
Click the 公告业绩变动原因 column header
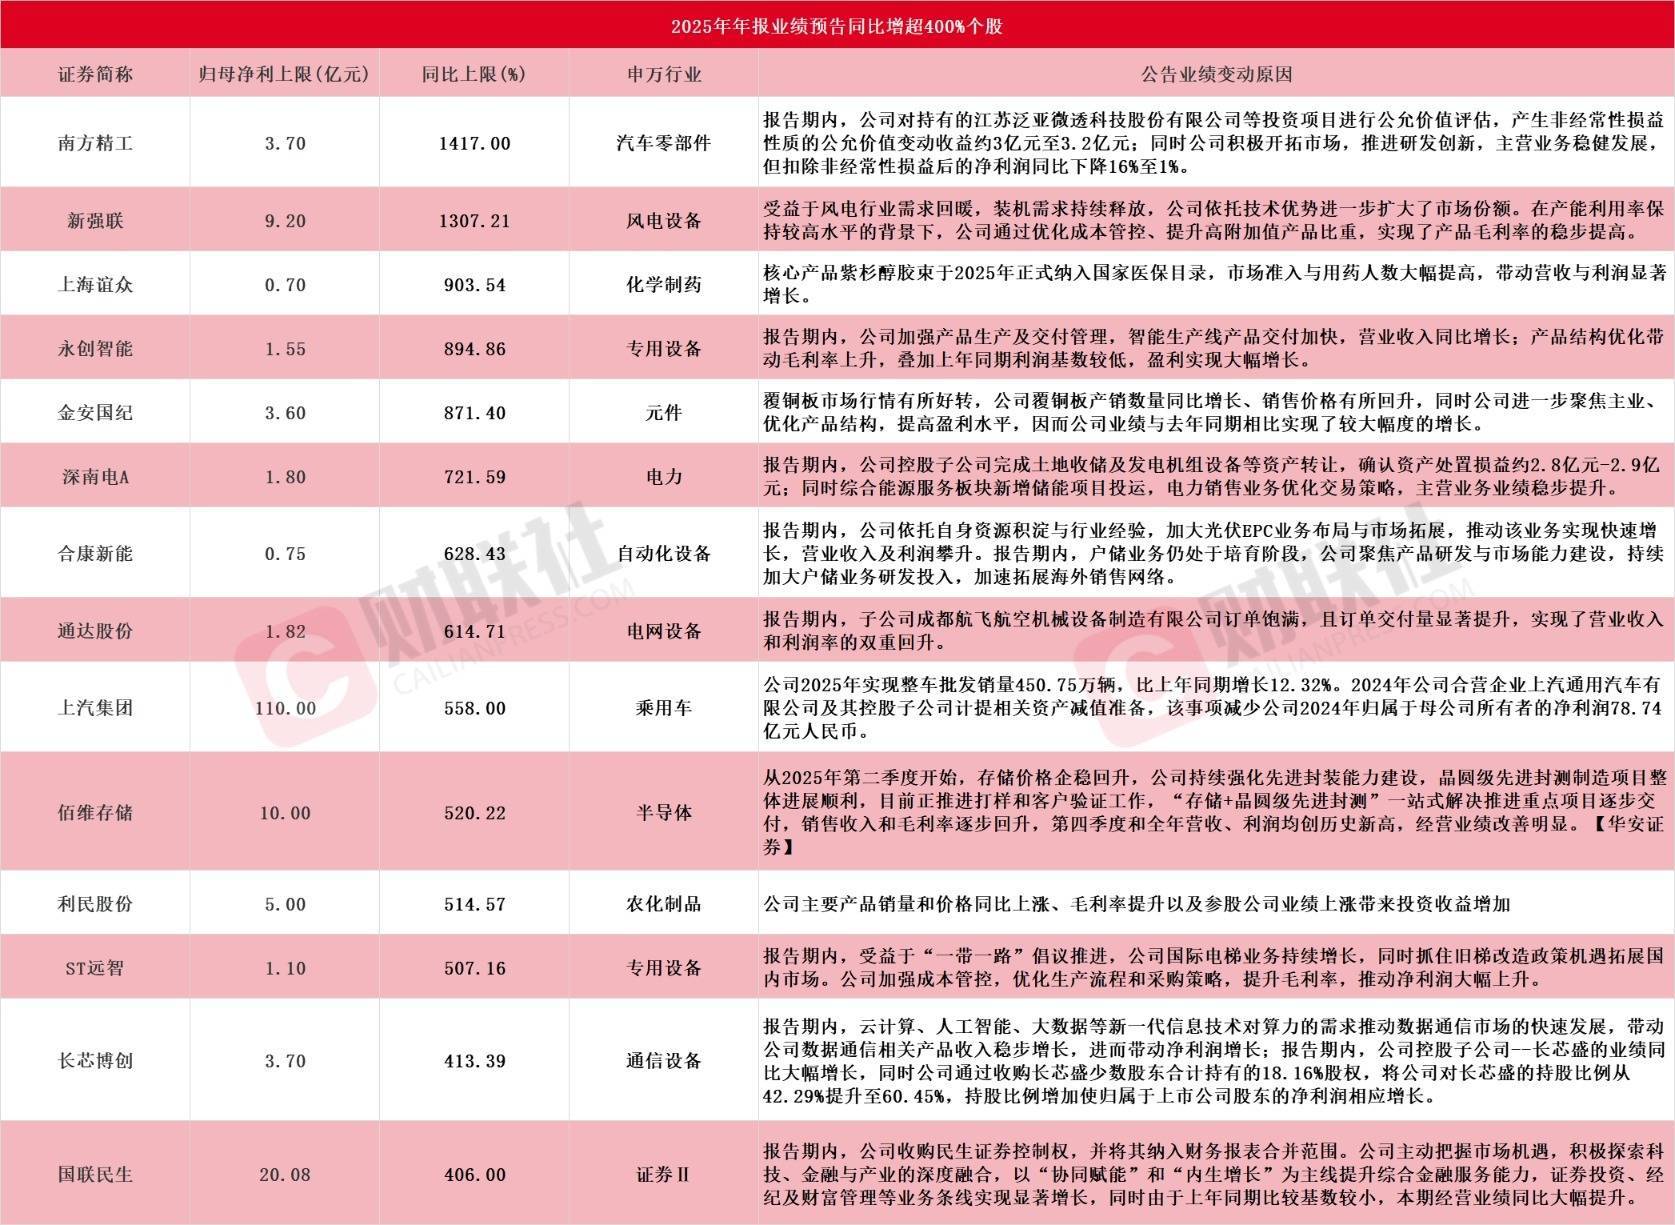tap(1216, 75)
